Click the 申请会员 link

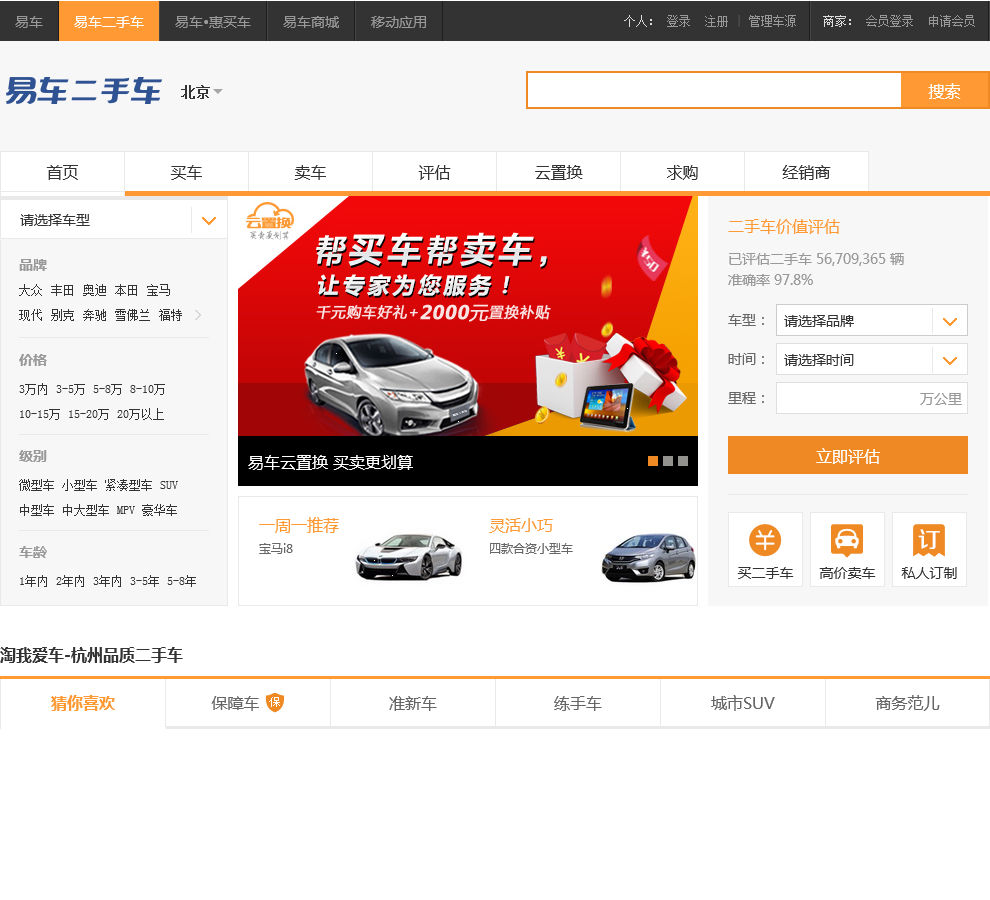click(951, 21)
